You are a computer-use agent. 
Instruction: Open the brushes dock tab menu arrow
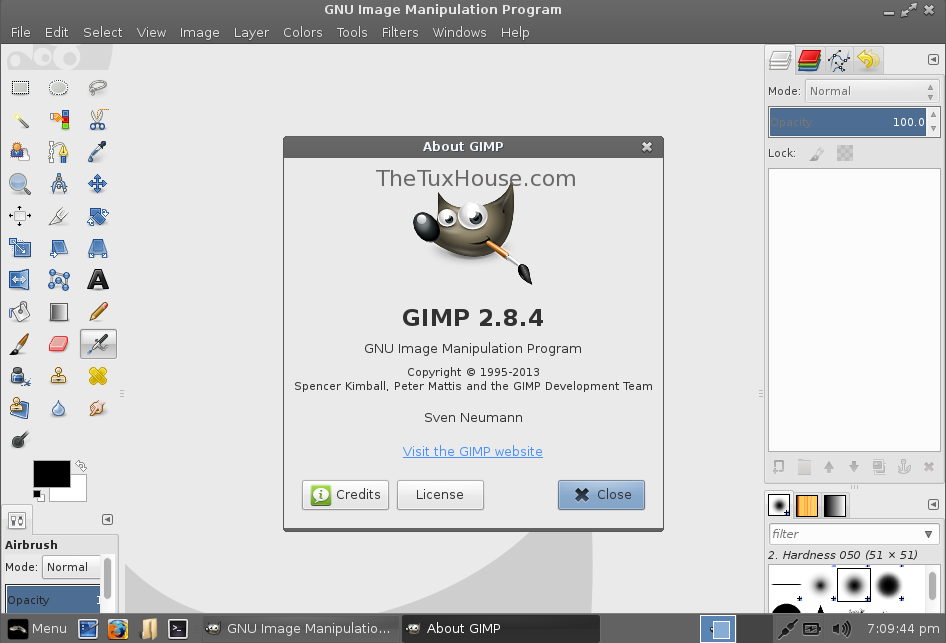pos(933,504)
